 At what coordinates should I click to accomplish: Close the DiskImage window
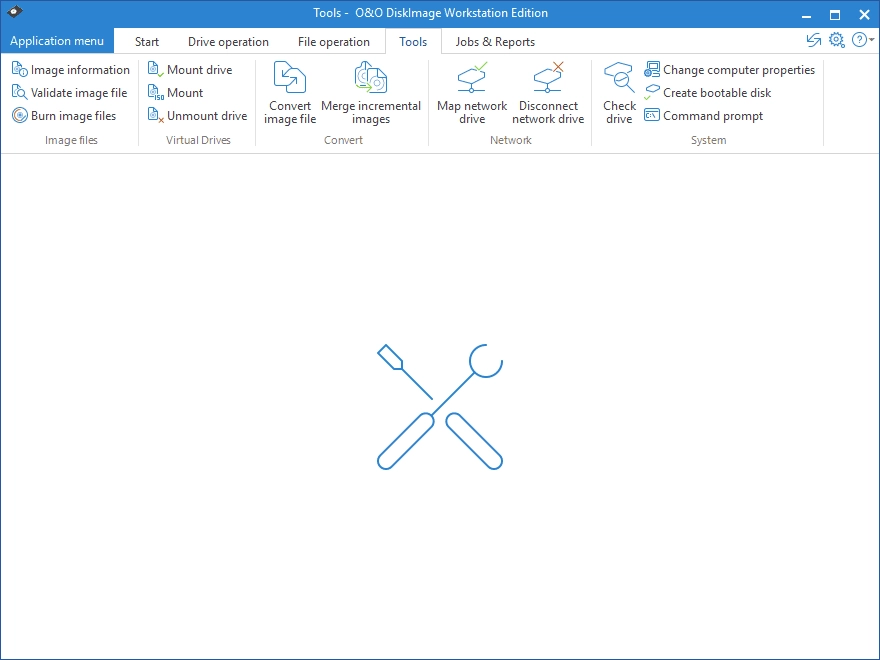pos(864,15)
